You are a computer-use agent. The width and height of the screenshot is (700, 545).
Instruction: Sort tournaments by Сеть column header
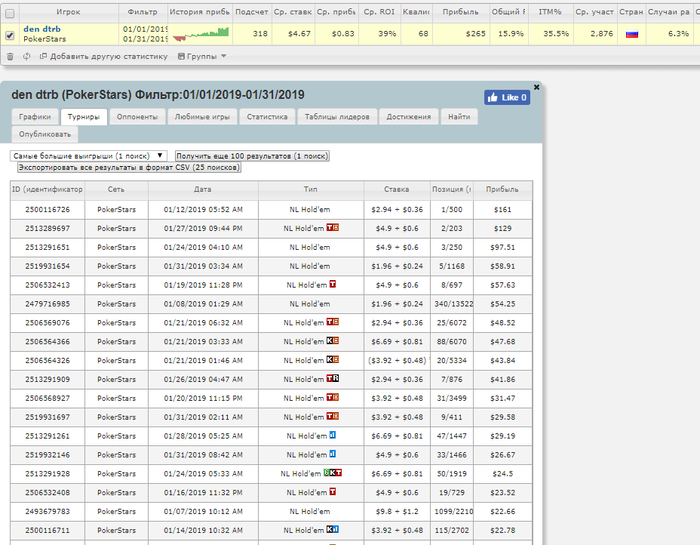click(x=116, y=189)
